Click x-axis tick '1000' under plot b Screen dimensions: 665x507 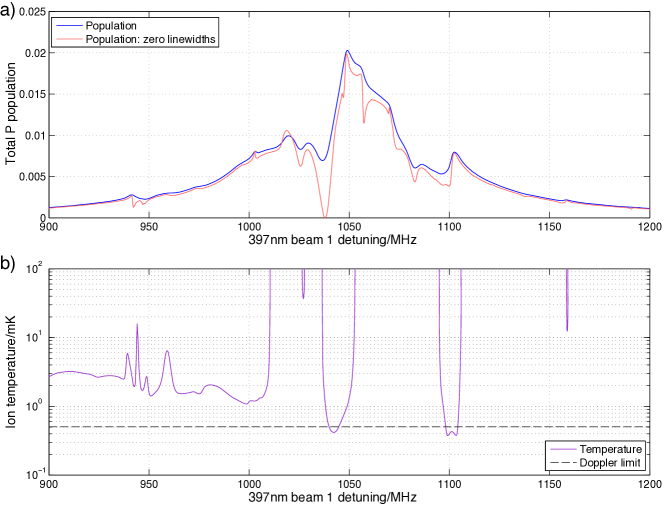click(249, 485)
